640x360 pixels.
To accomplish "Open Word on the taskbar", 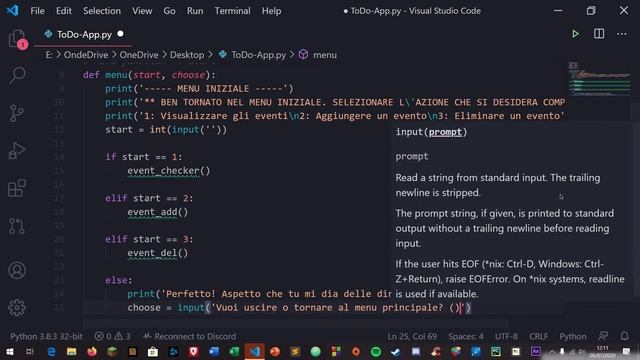I will pyautogui.click(x=214, y=351).
